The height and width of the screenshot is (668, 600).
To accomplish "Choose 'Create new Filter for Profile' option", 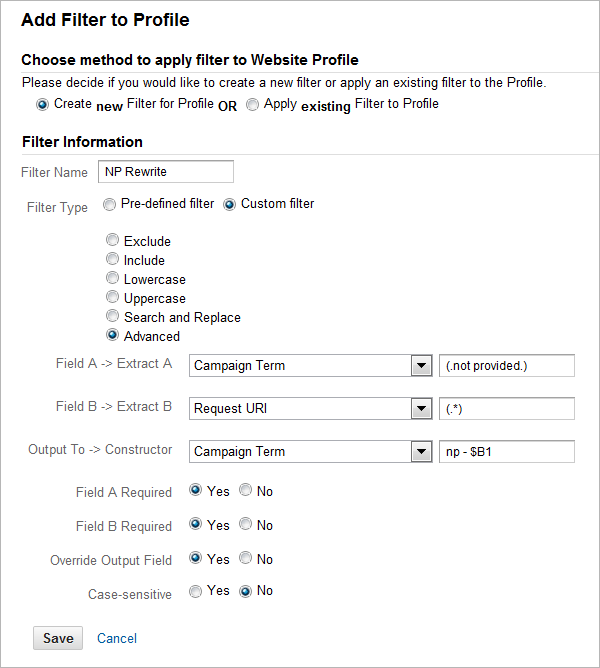I will pyautogui.click(x=42, y=104).
